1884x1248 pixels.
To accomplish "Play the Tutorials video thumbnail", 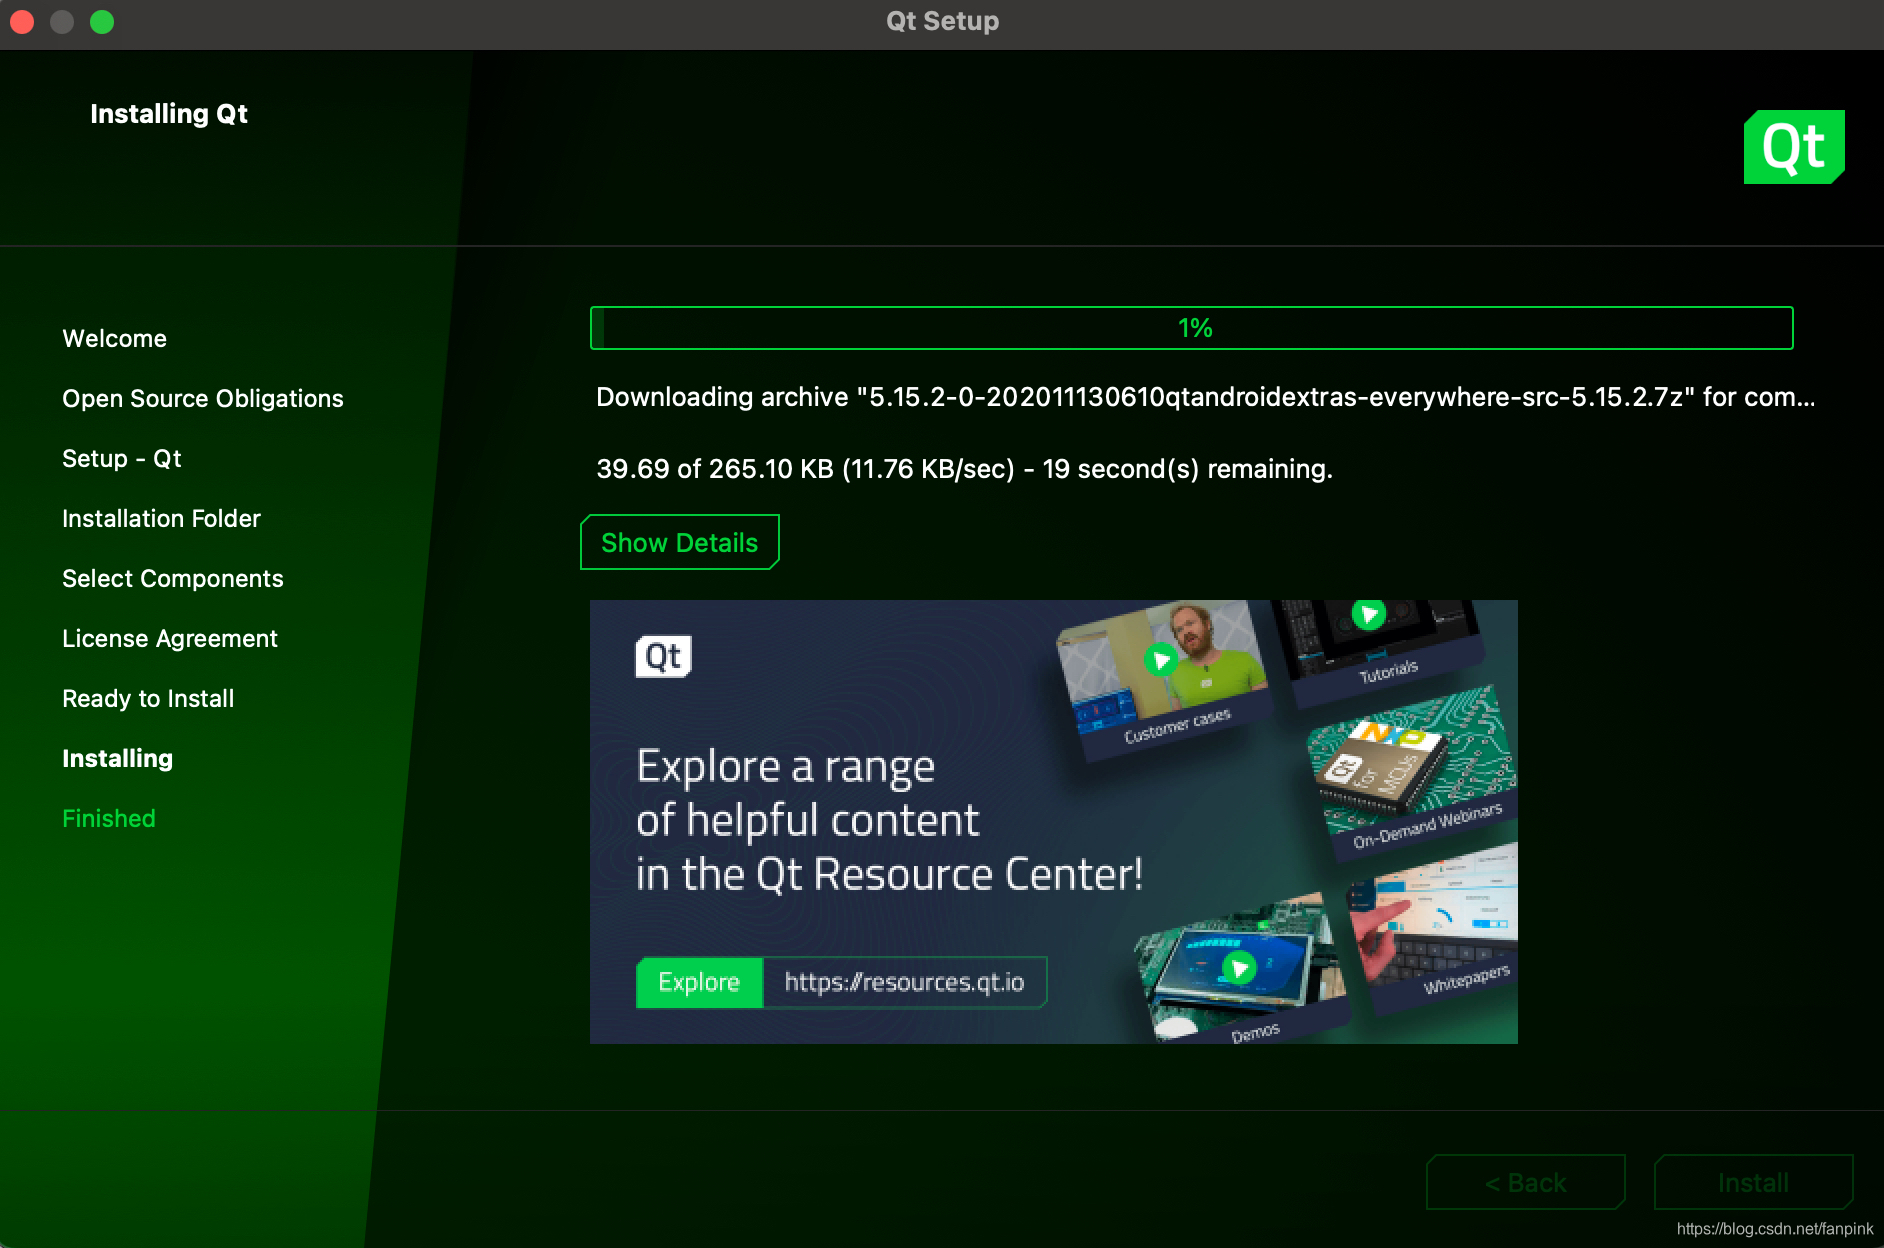I will [x=1368, y=613].
